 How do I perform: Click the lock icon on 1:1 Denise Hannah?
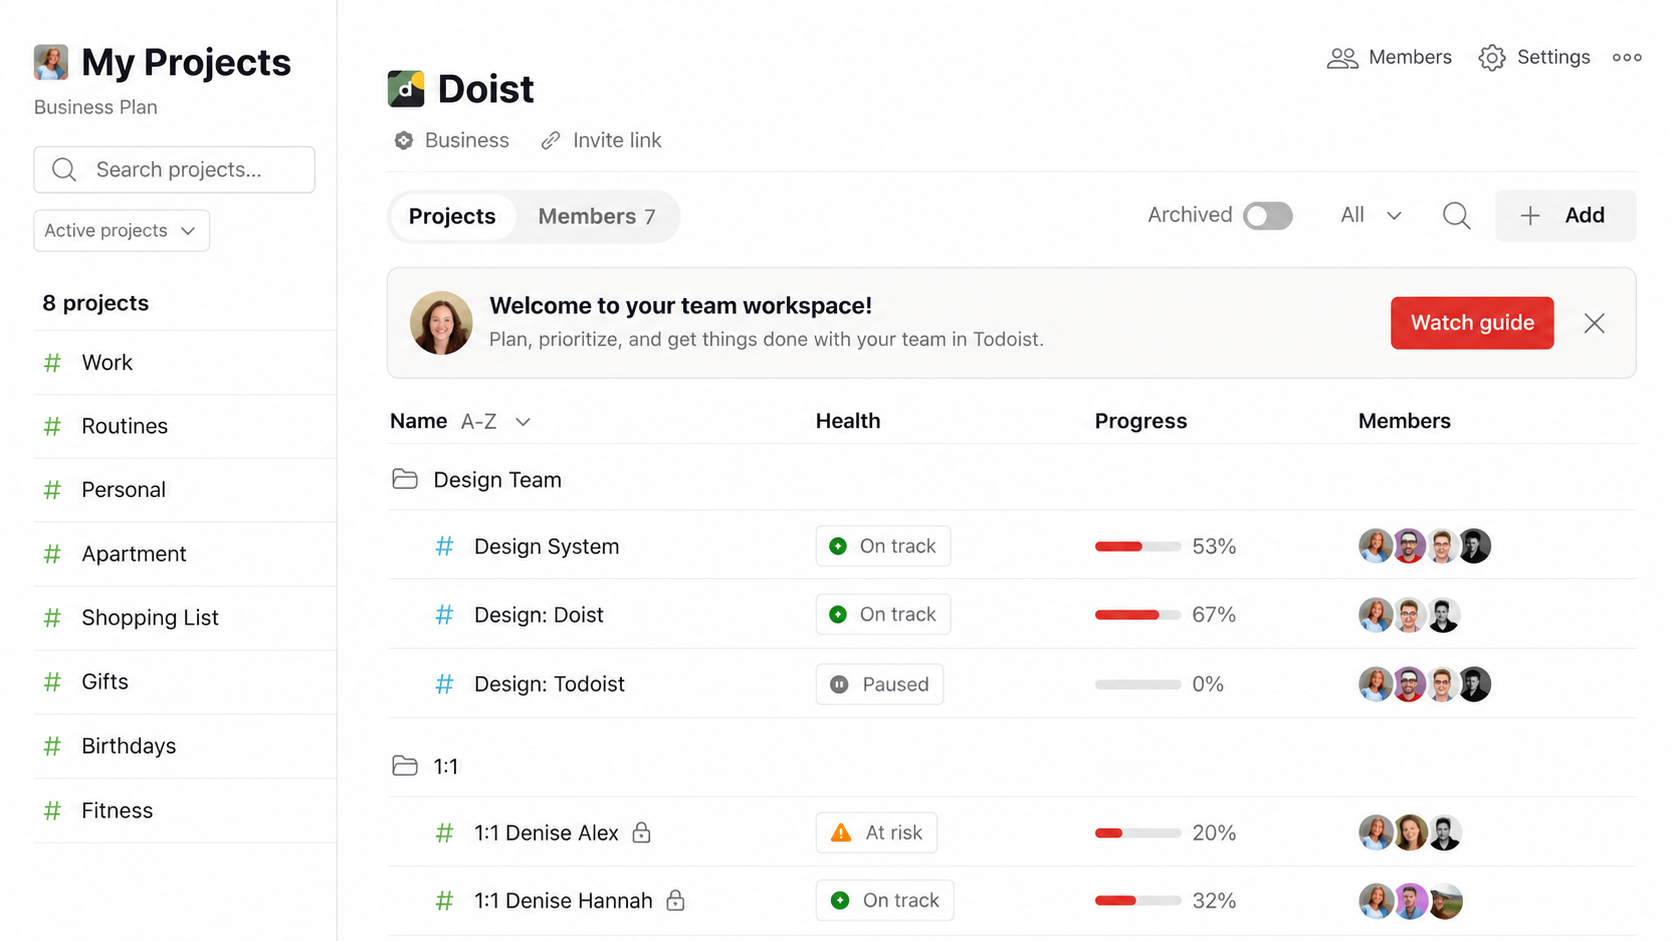[x=676, y=901]
